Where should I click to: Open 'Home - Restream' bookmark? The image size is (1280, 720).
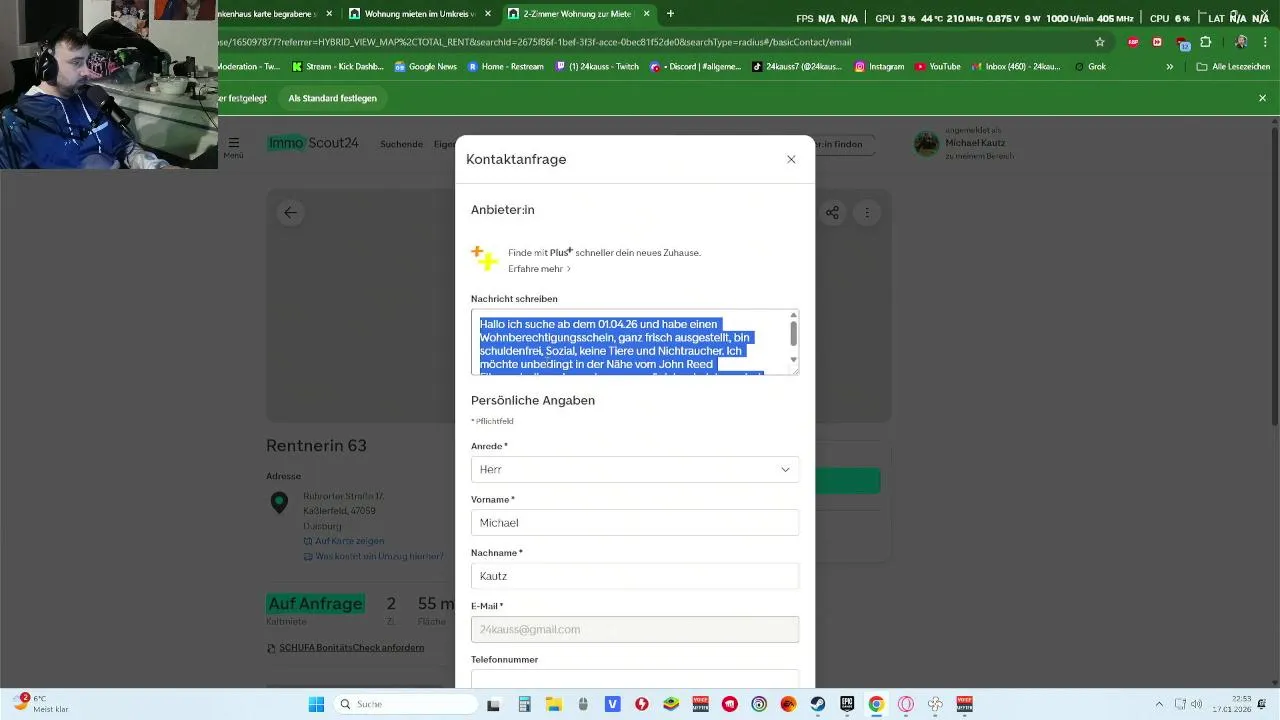click(x=506, y=67)
